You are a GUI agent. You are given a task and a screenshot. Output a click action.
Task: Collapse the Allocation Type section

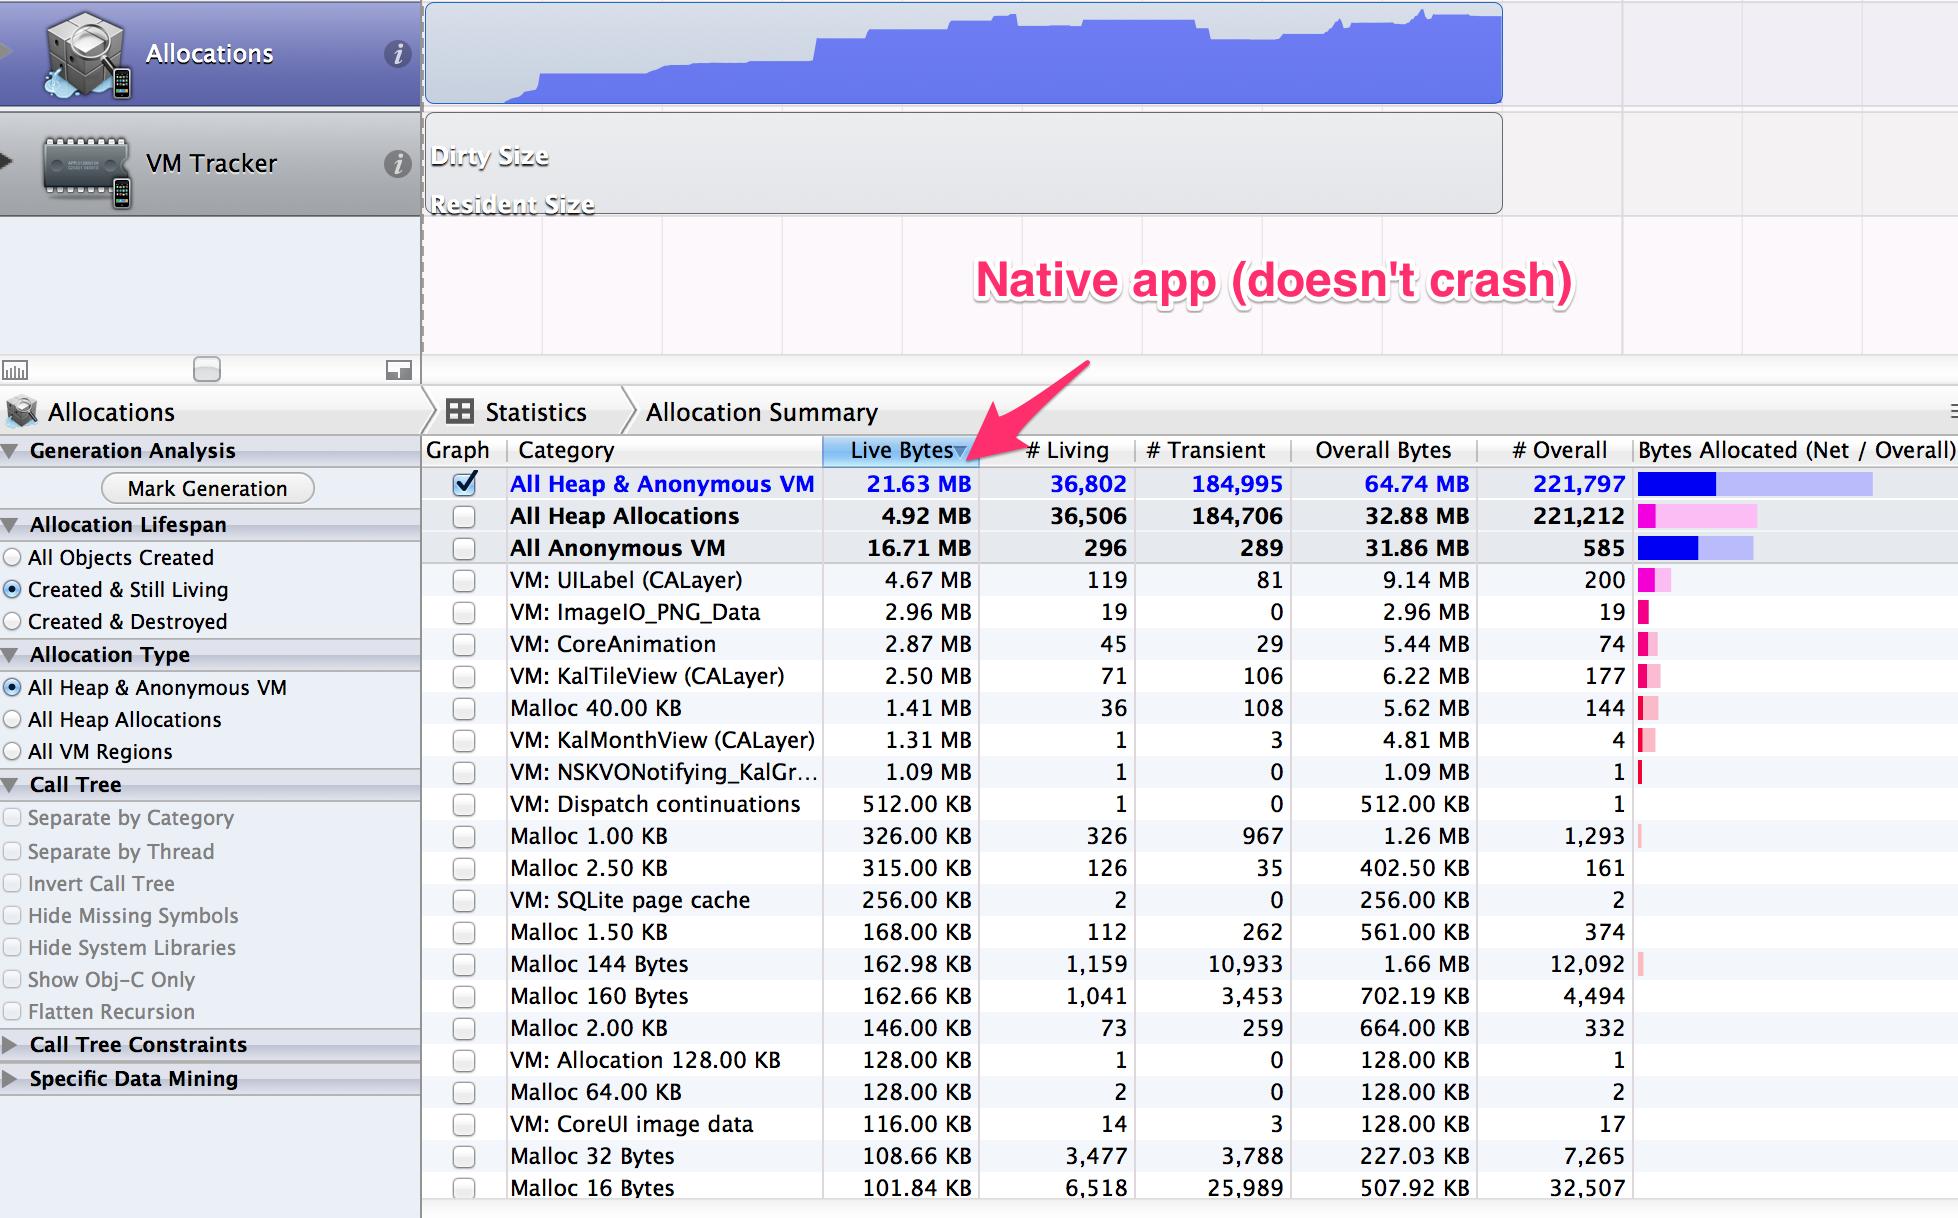point(10,655)
